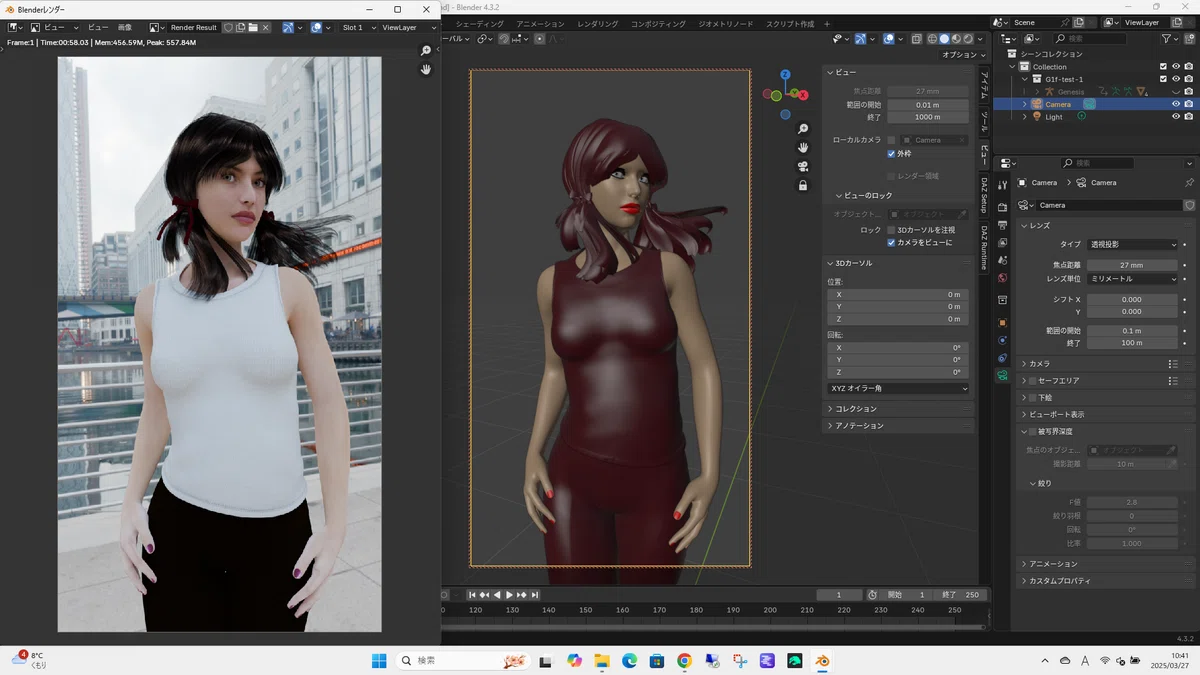Click fake user shield in render window
Image resolution: width=1200 pixels, height=675 pixels.
(227, 28)
